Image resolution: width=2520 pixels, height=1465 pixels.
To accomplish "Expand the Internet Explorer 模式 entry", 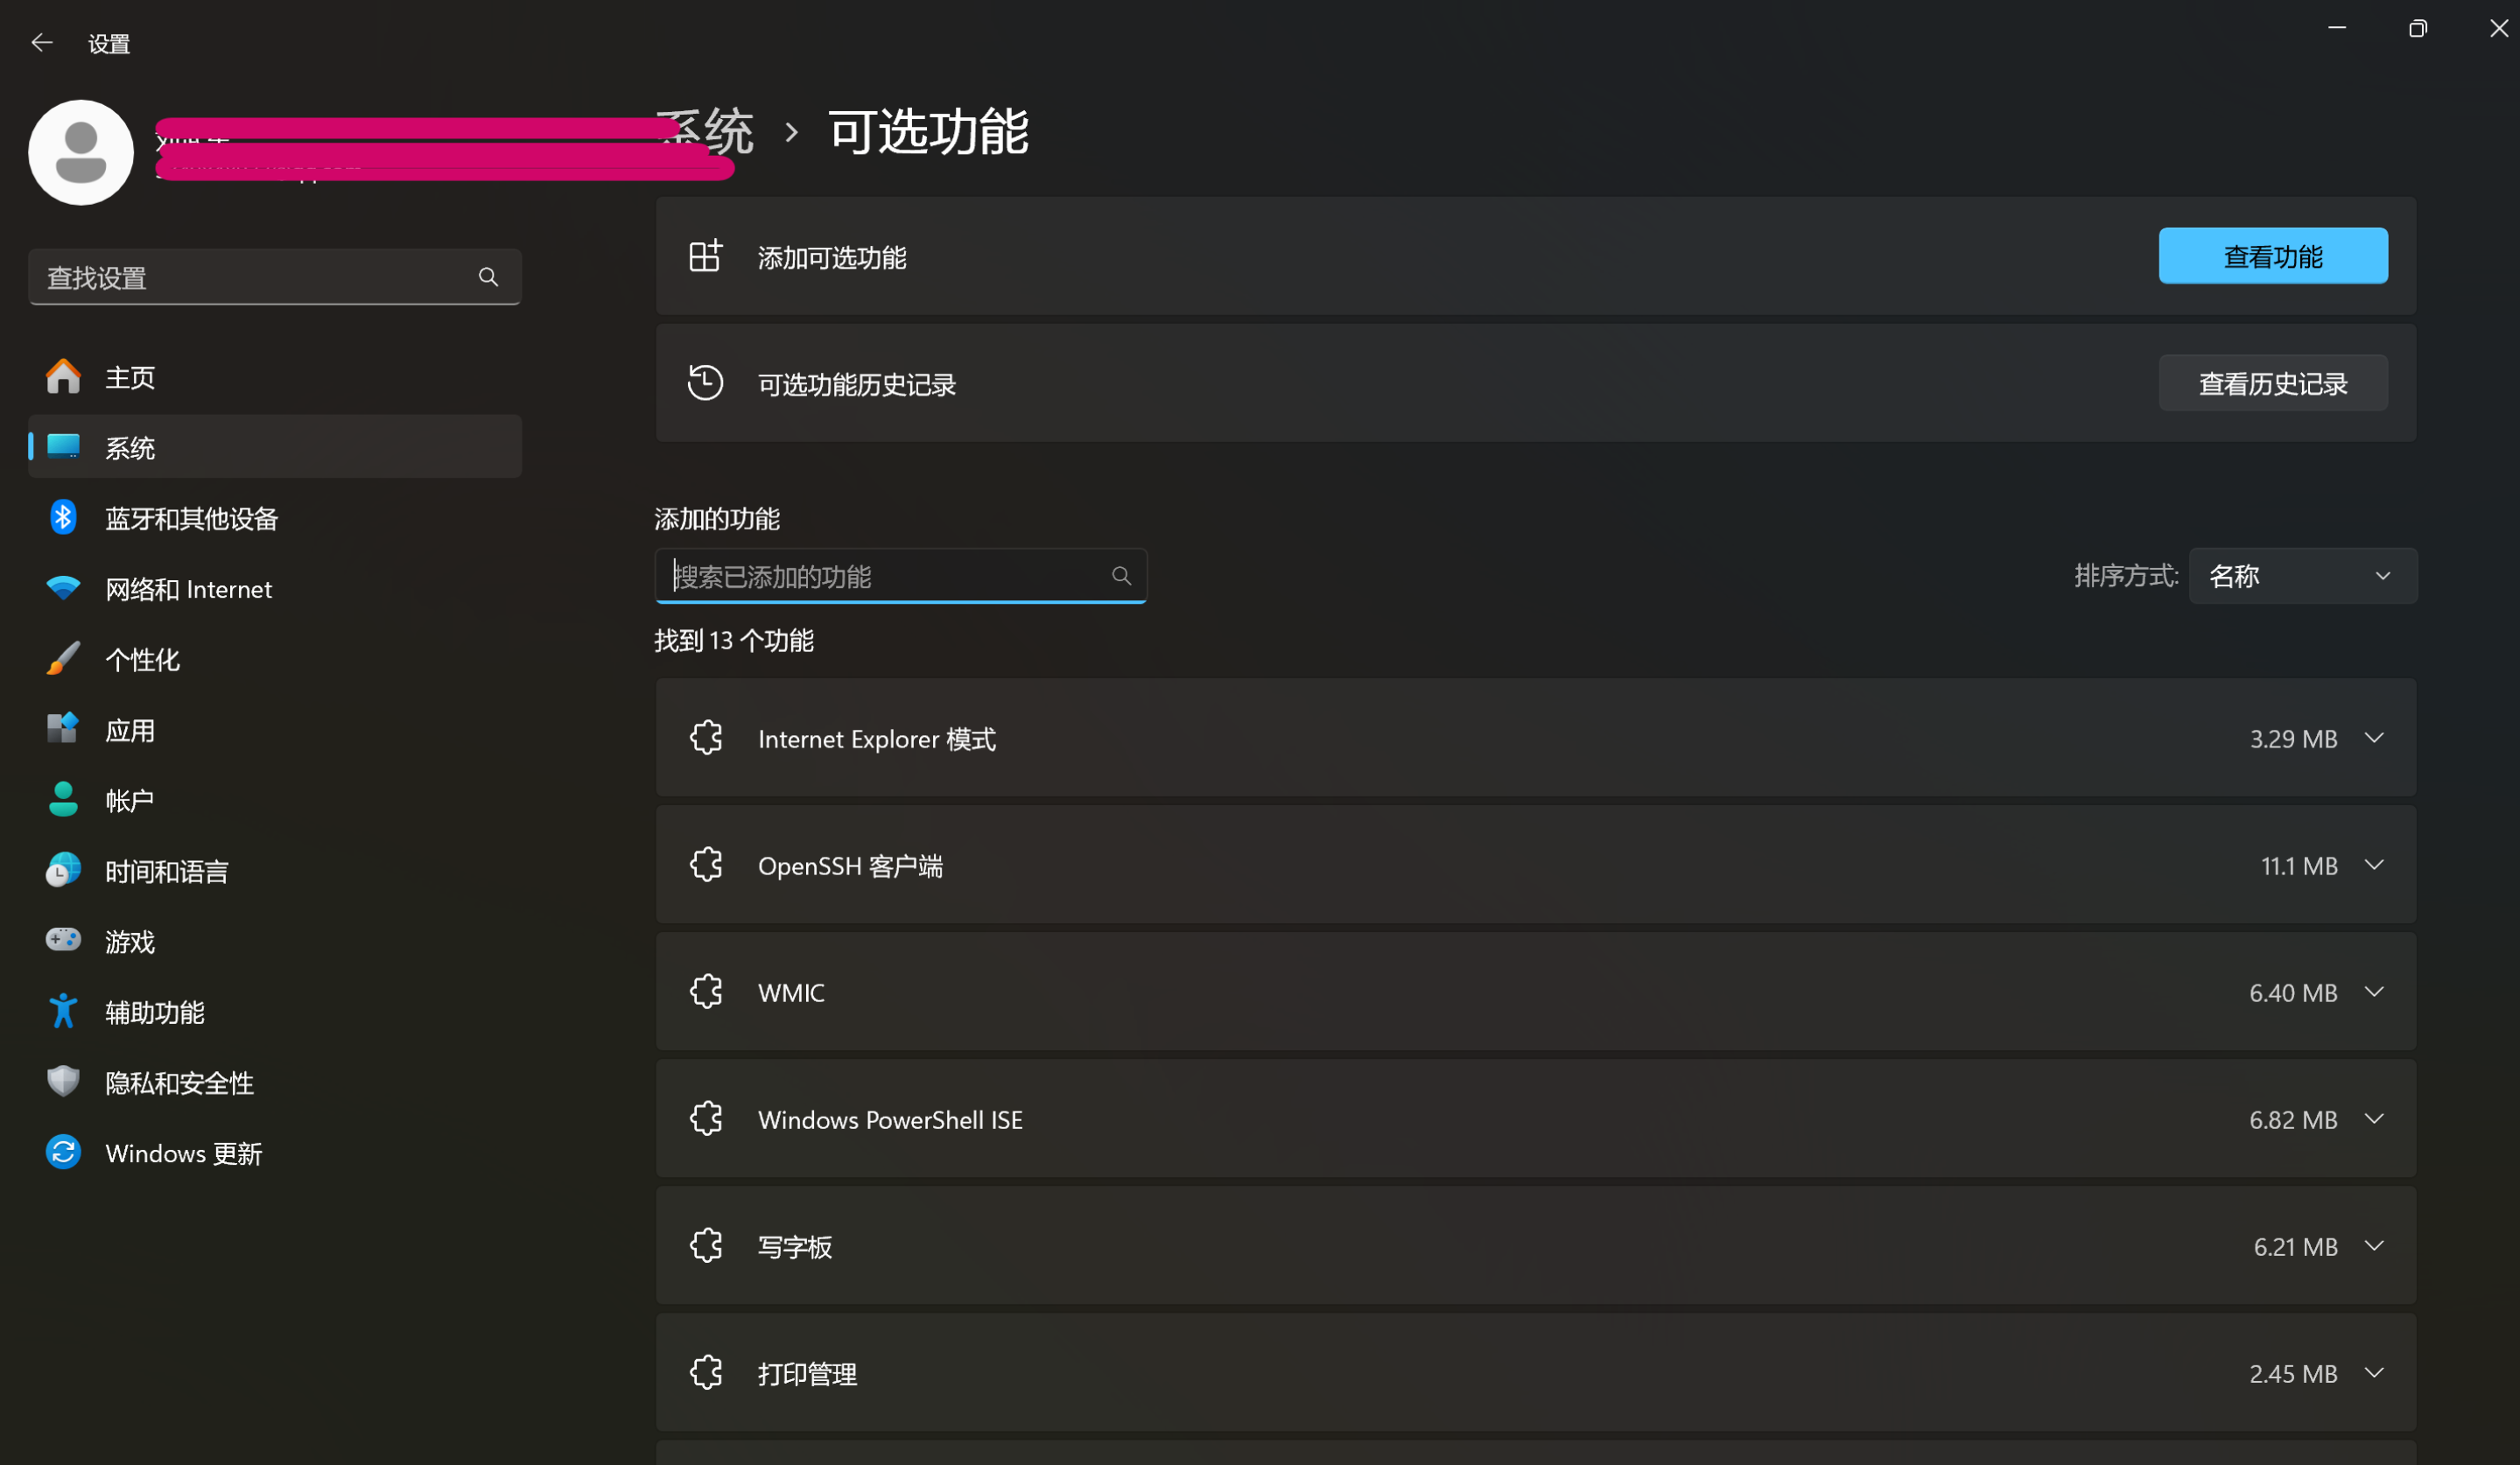I will pos(2375,738).
